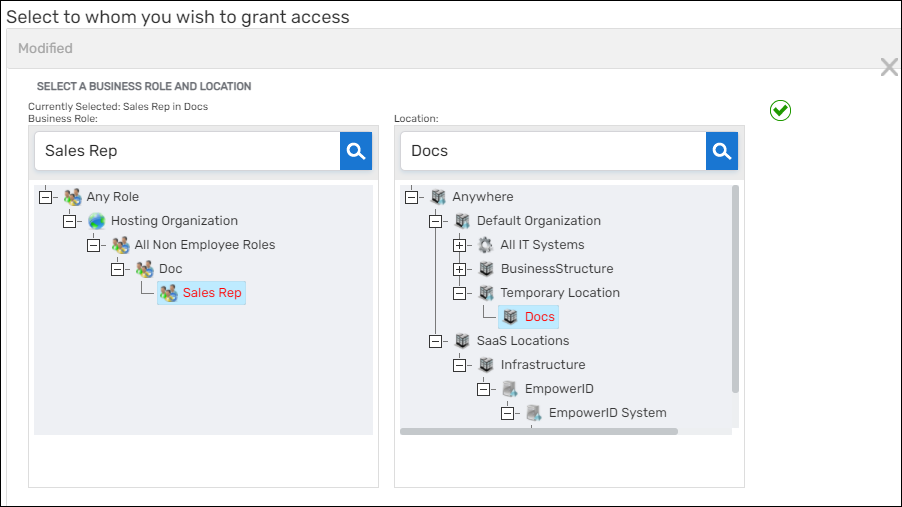Click the green checkmark confirm icon
Image resolution: width=902 pixels, height=507 pixels.
click(781, 111)
